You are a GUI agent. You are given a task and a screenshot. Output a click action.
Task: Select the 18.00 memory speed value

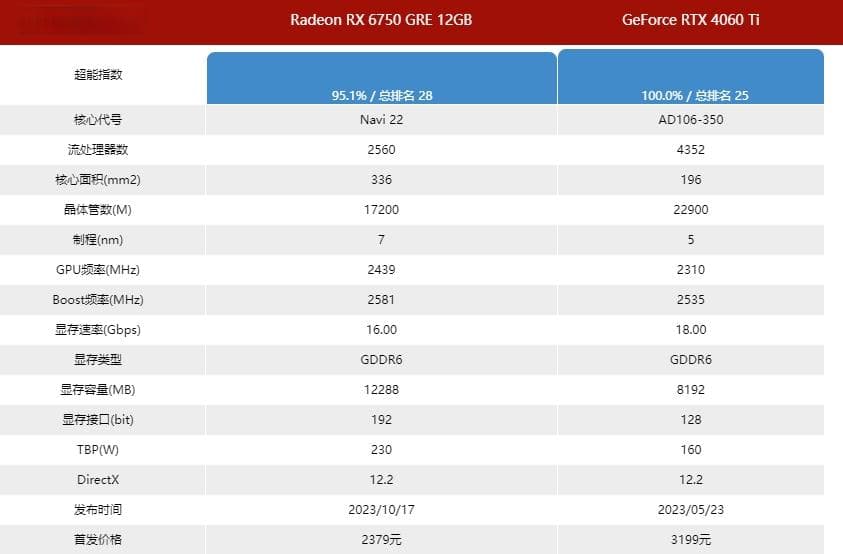point(691,330)
